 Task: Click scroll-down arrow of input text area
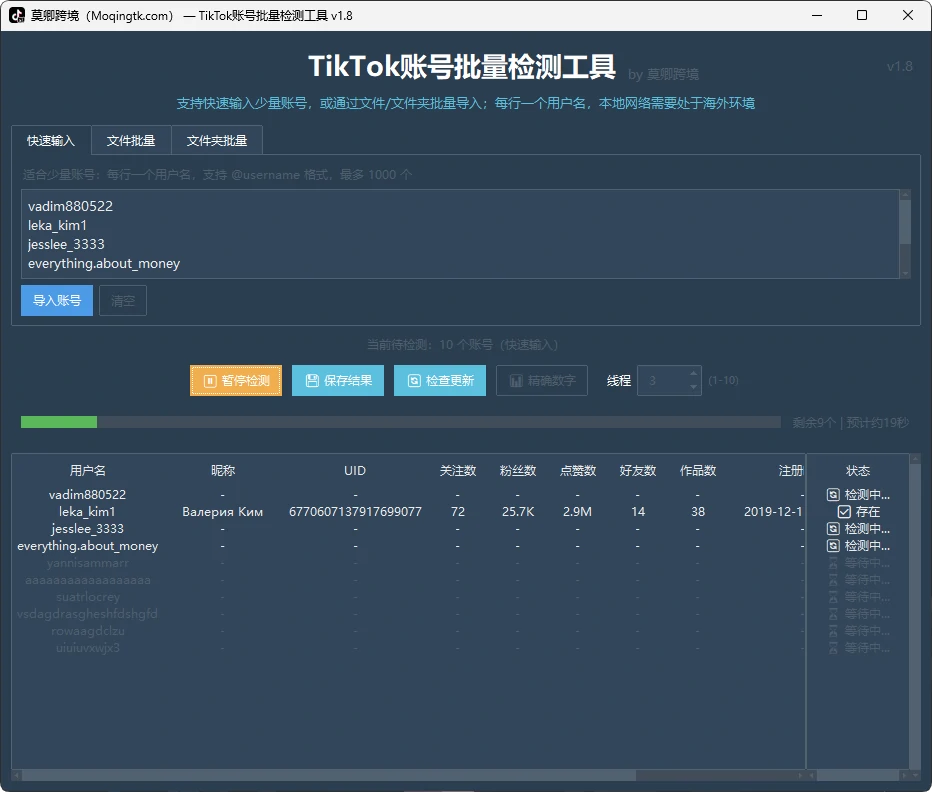tap(905, 274)
